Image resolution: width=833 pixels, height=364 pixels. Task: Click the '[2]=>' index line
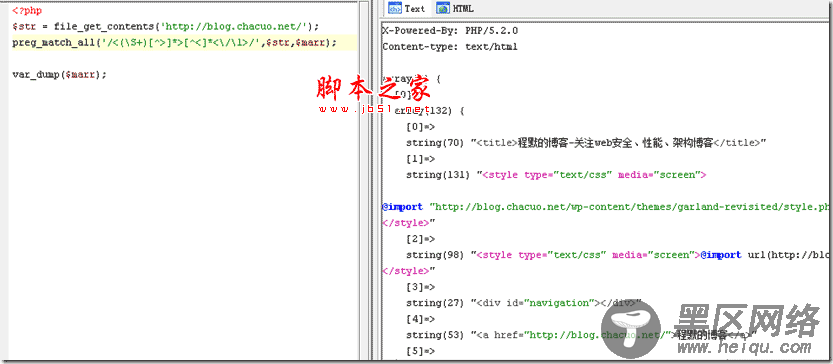point(420,239)
